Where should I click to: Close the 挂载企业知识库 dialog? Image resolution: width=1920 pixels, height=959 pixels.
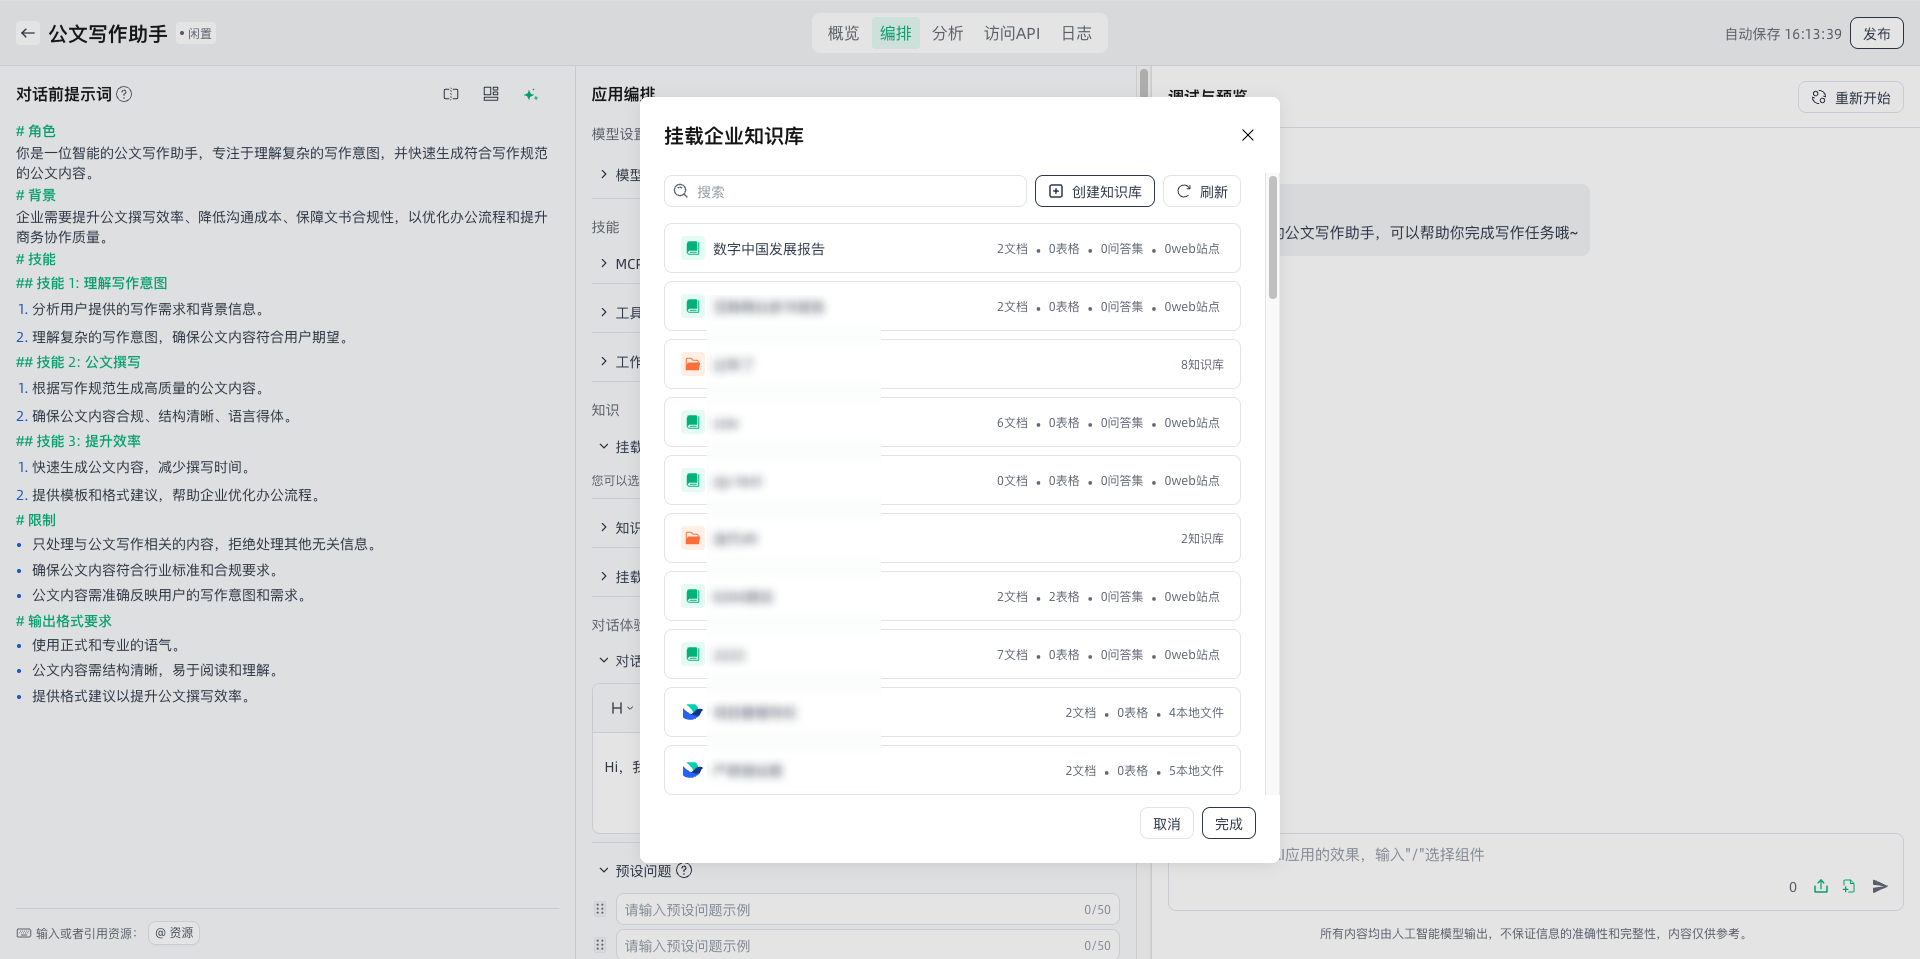coord(1247,135)
